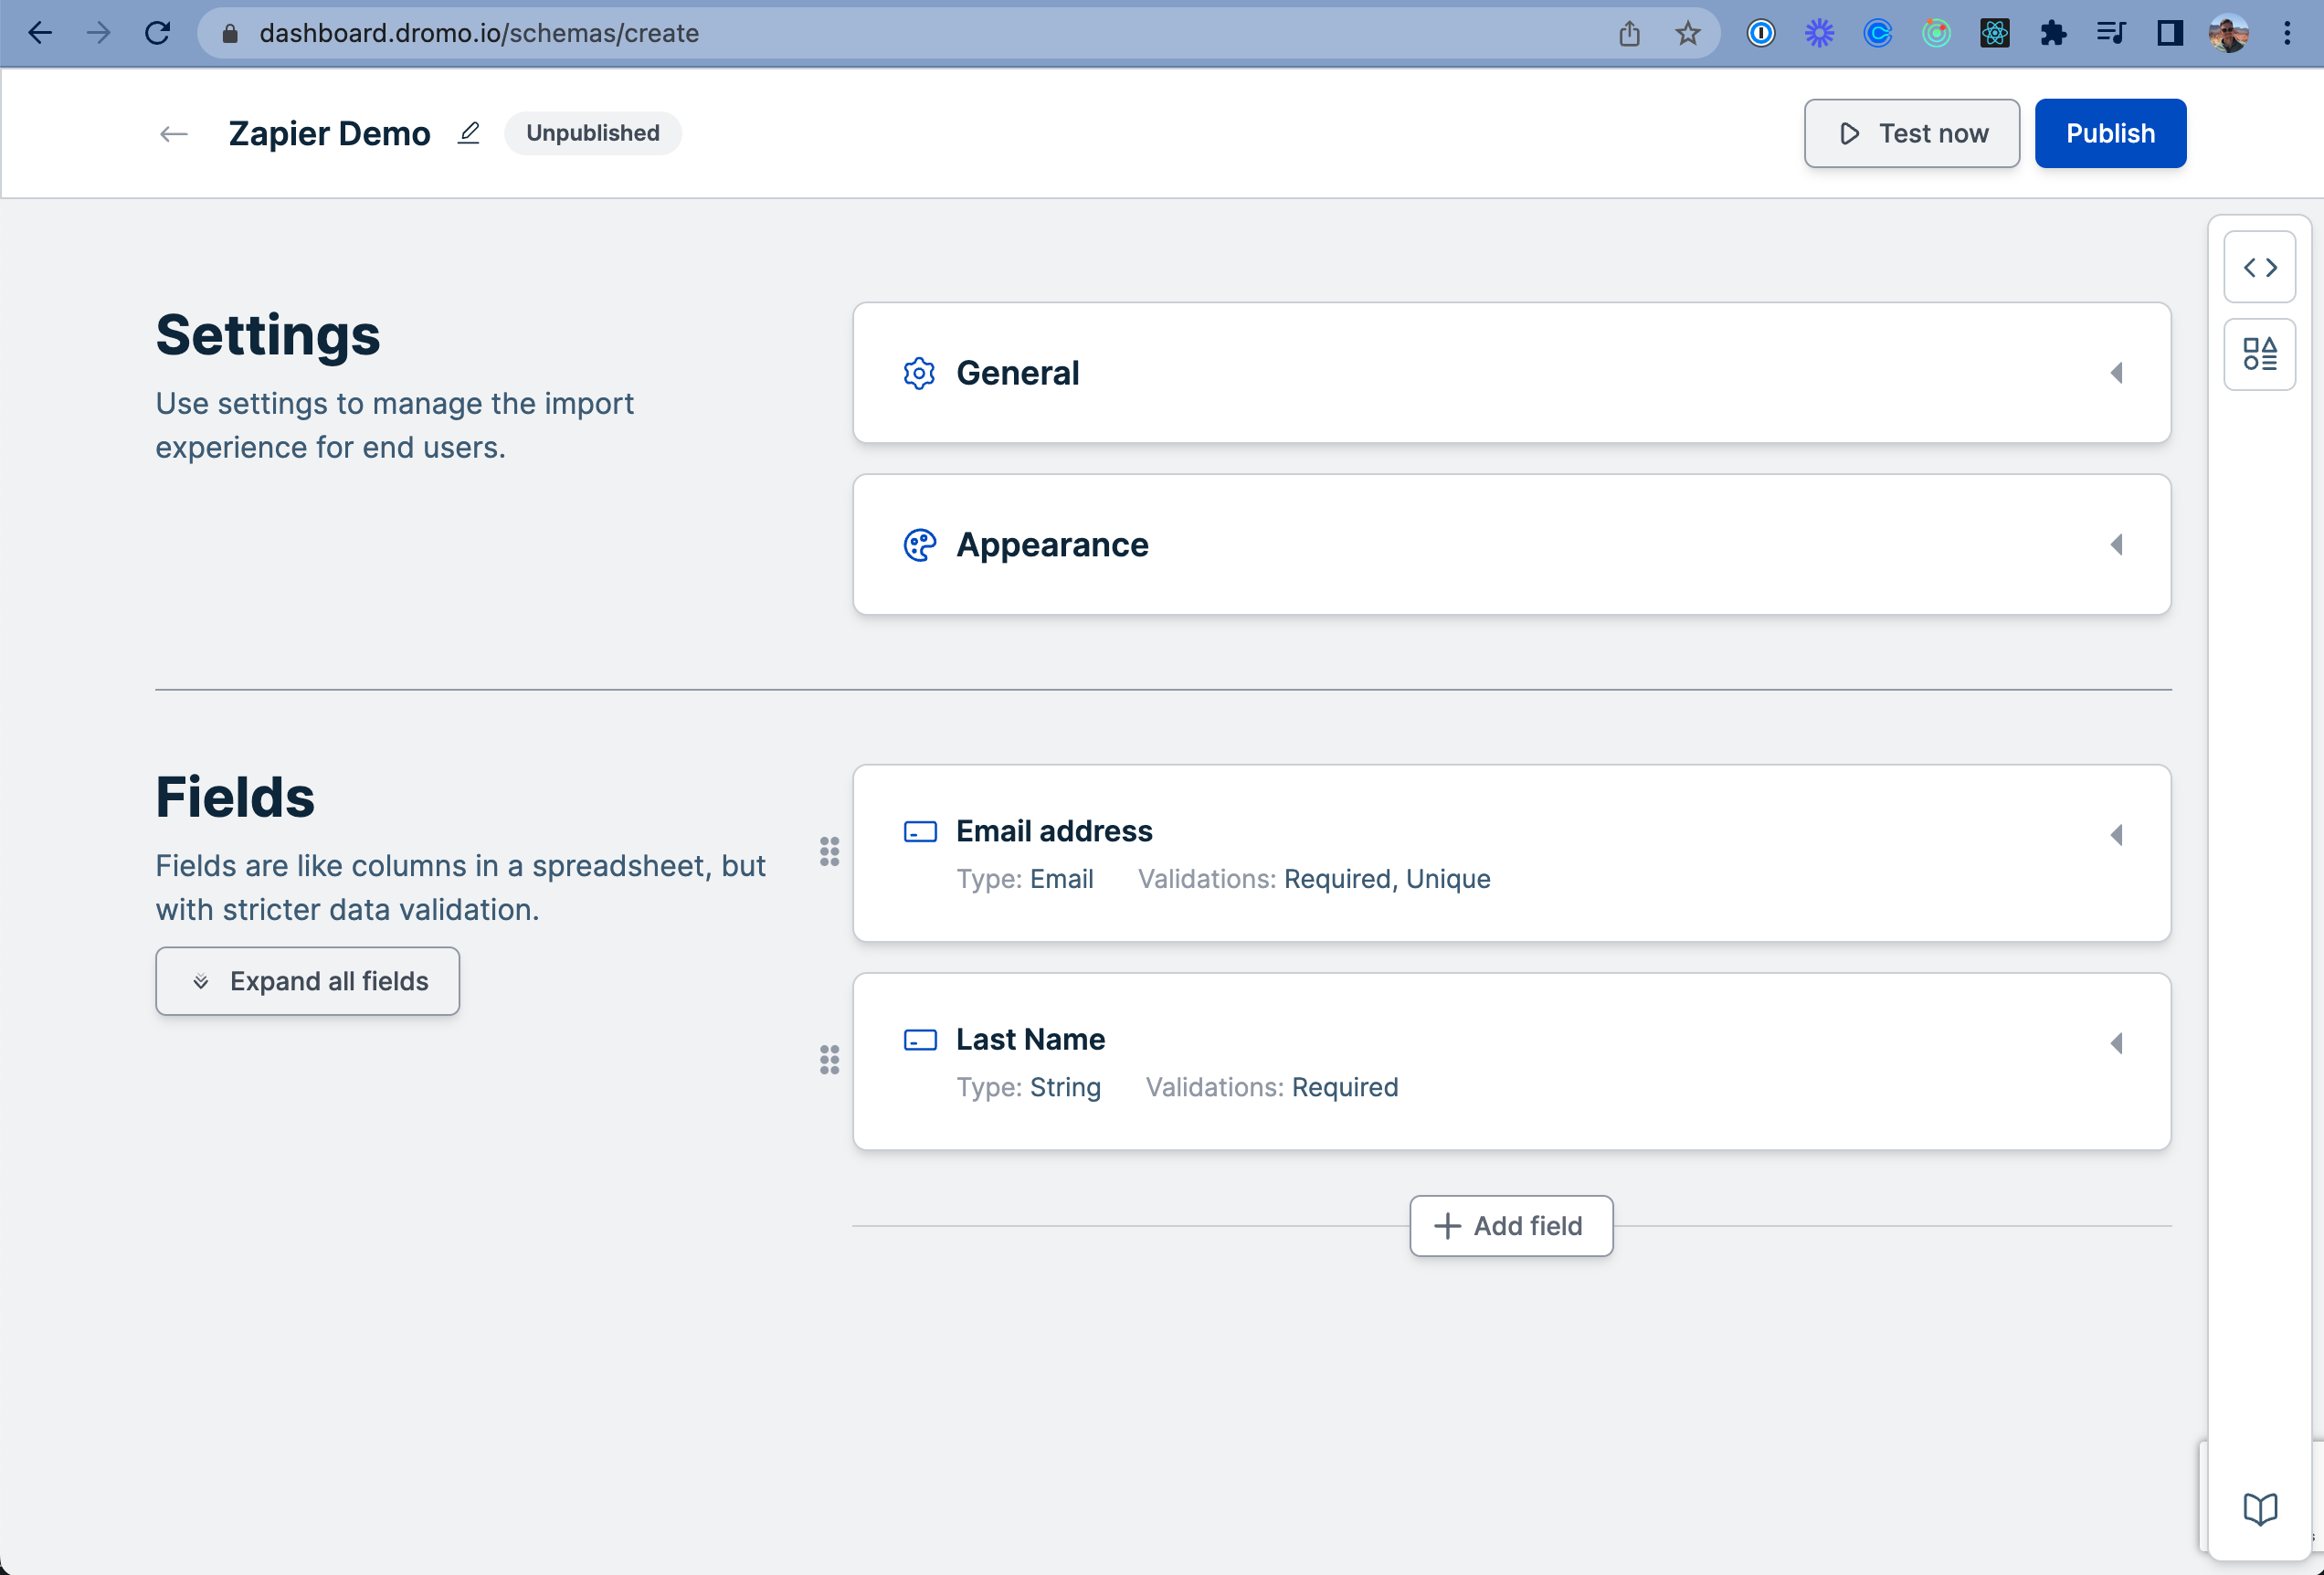Open the templates shapes panel icon
The width and height of the screenshot is (2324, 1575).
pyautogui.click(x=2259, y=354)
